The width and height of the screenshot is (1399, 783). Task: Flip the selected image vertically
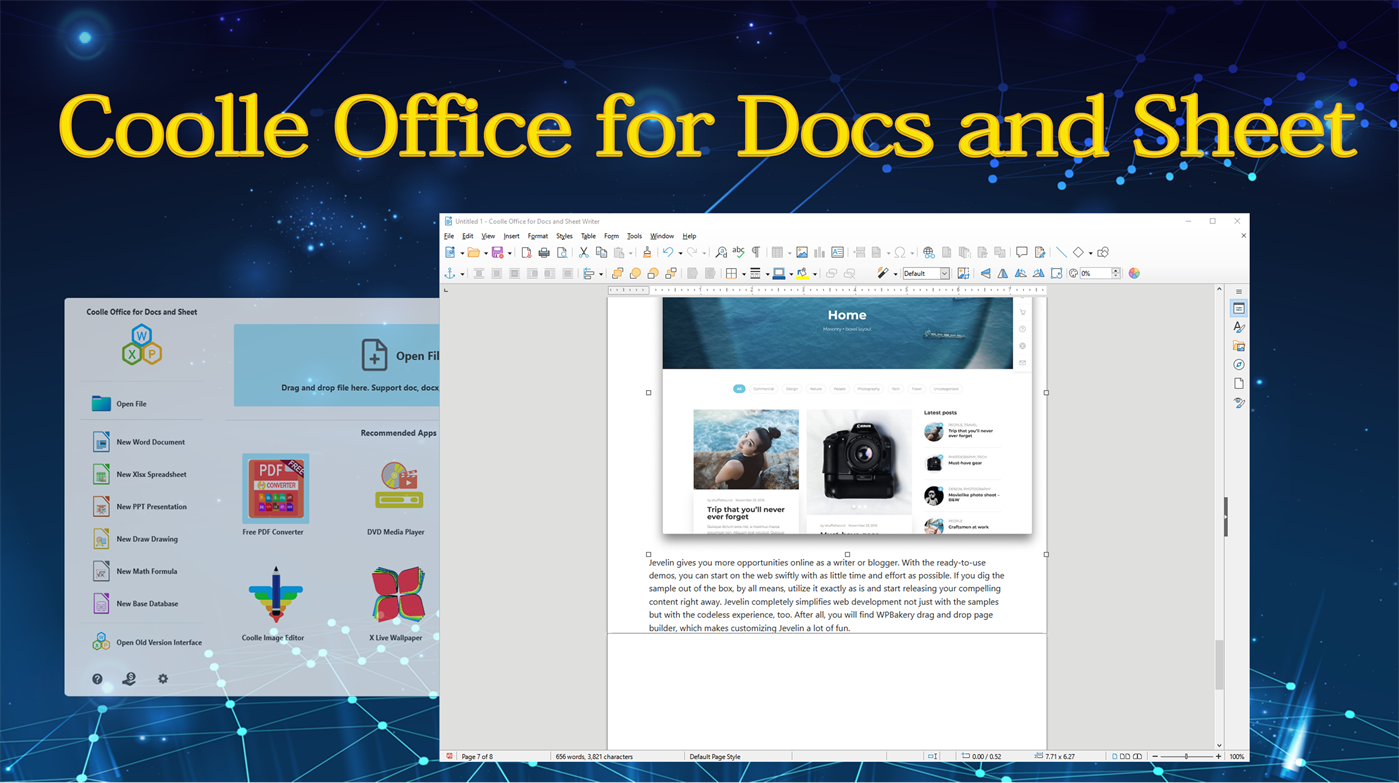(985, 273)
